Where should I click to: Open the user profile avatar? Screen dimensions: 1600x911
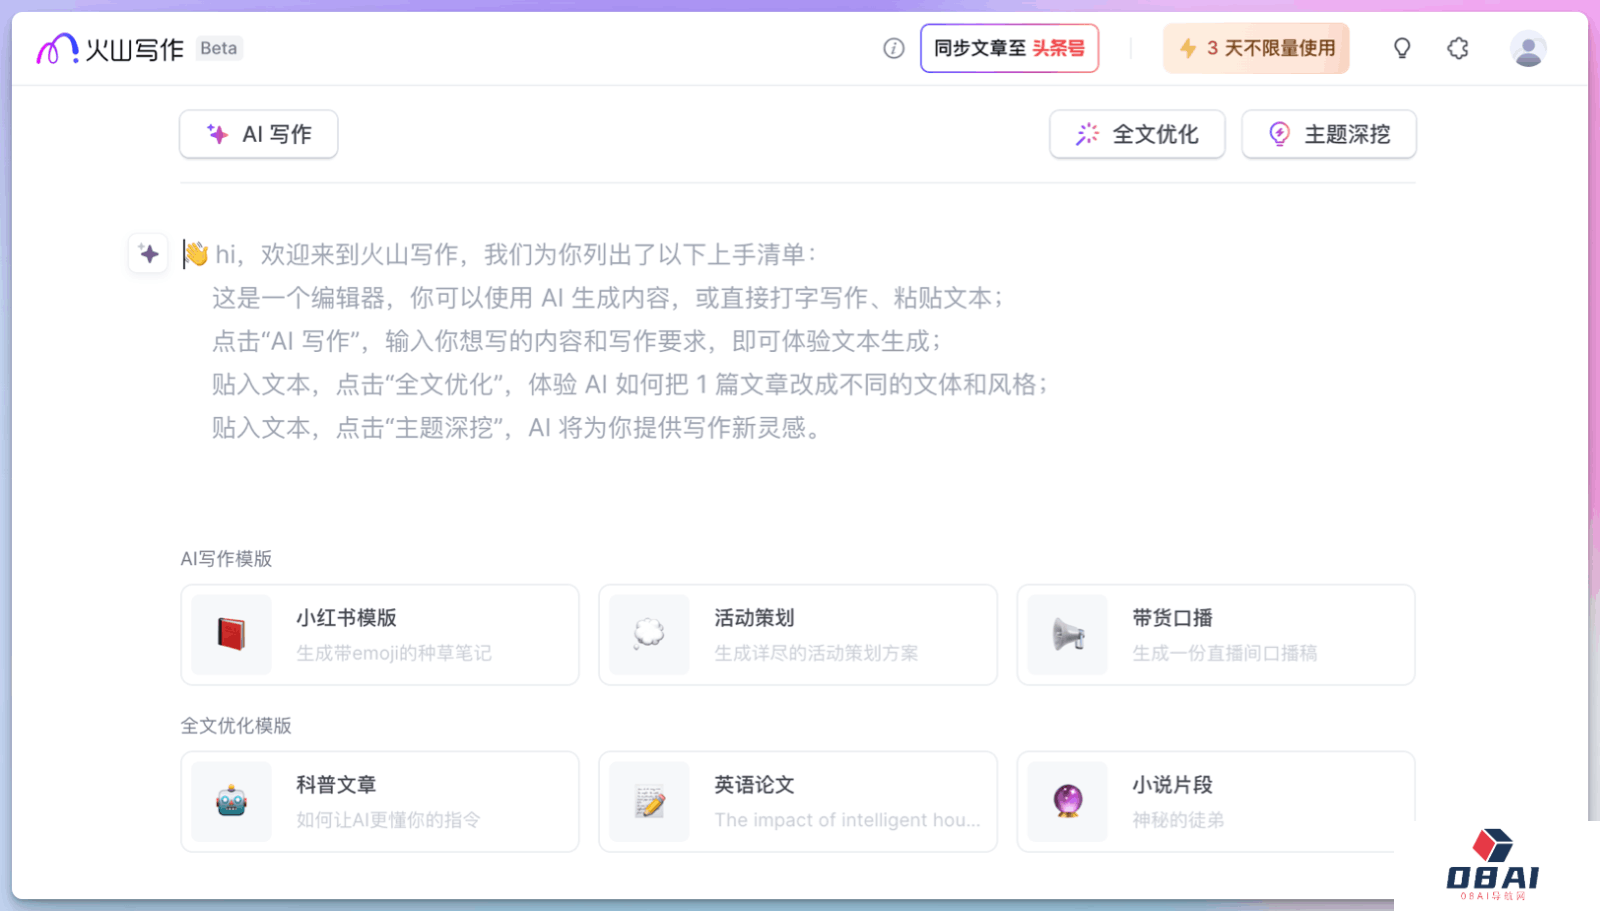[x=1528, y=48]
